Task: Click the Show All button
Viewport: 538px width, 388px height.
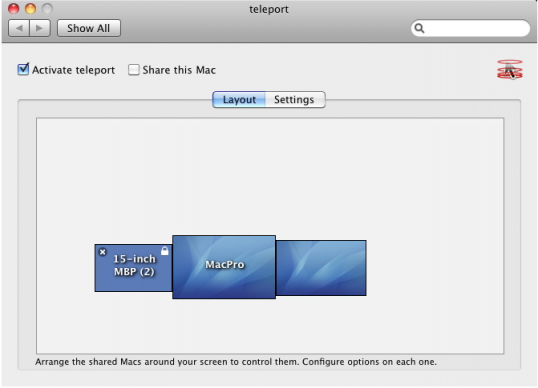Action: tap(89, 28)
